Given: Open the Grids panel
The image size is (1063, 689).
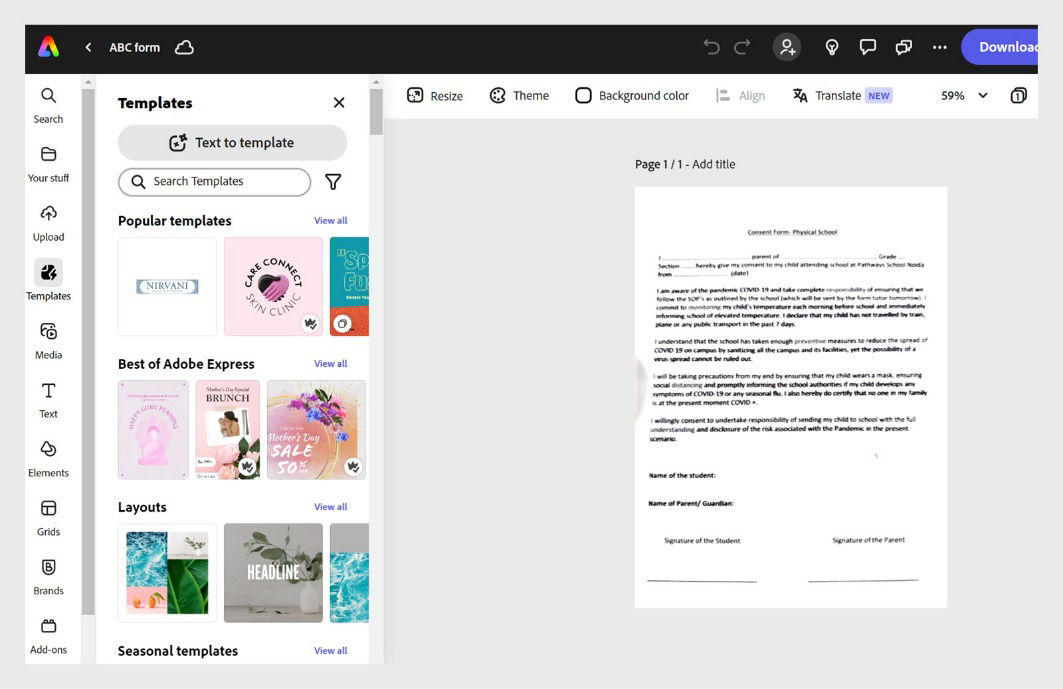Looking at the screenshot, I should point(48,515).
